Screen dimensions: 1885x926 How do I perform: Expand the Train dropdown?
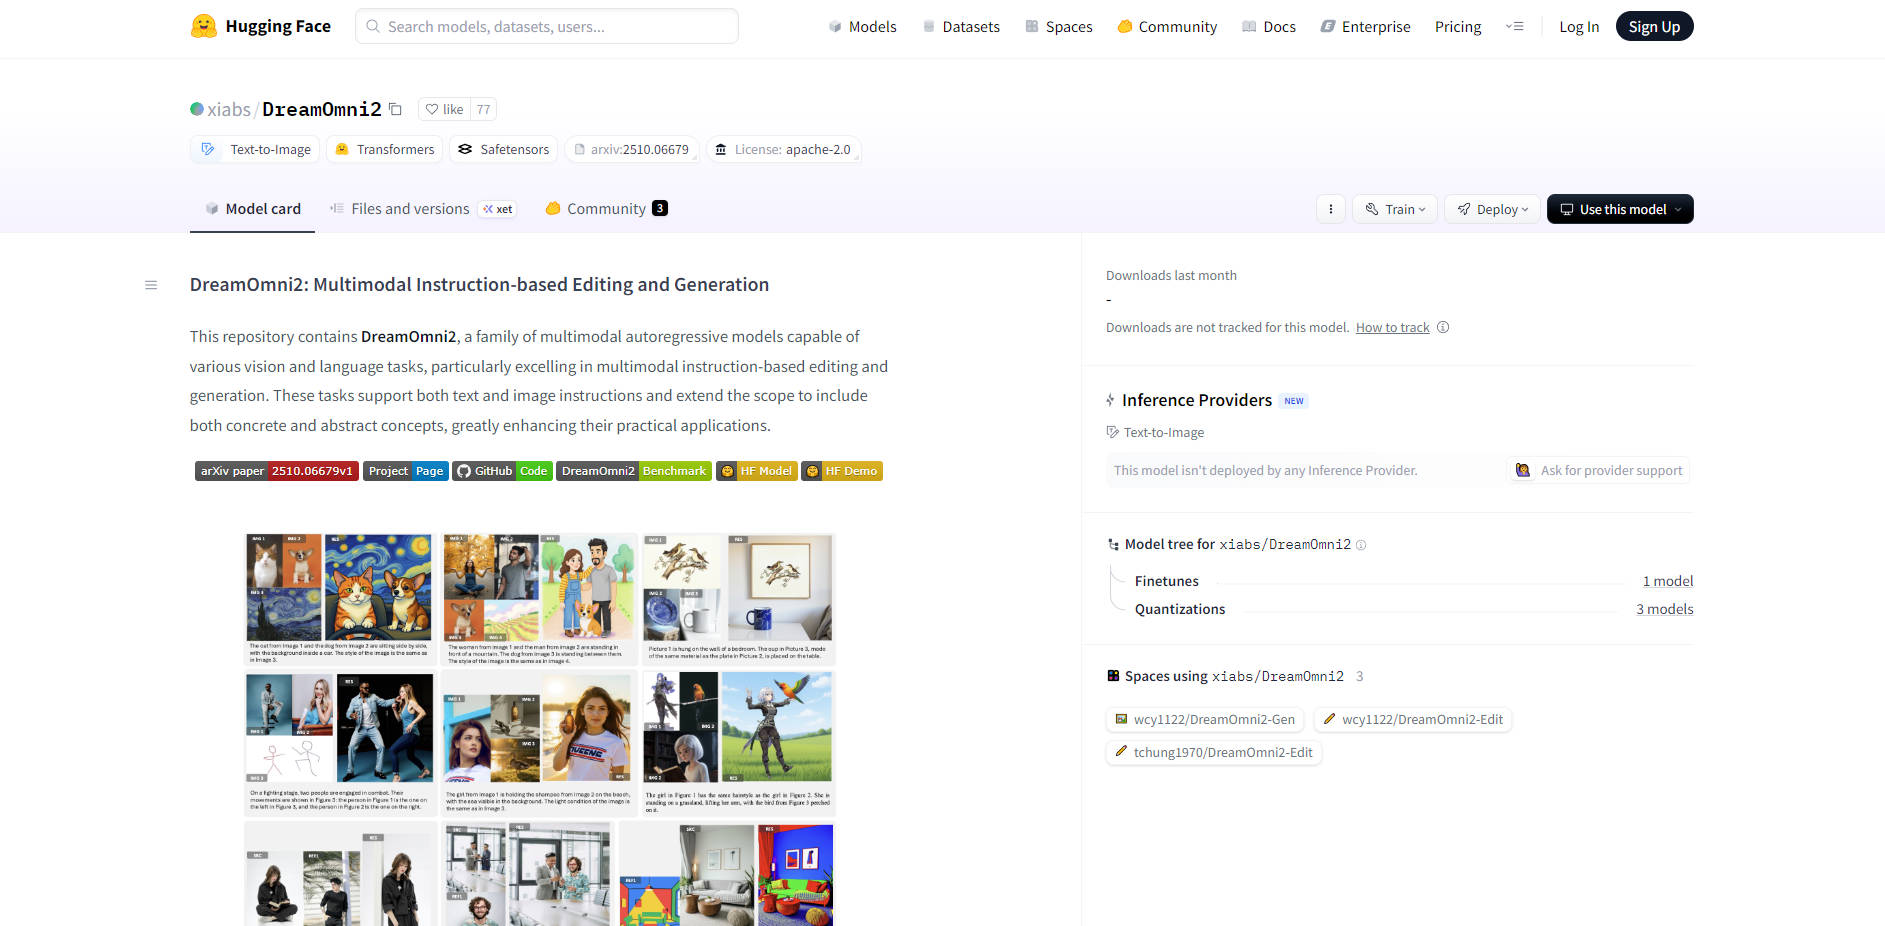point(1394,209)
